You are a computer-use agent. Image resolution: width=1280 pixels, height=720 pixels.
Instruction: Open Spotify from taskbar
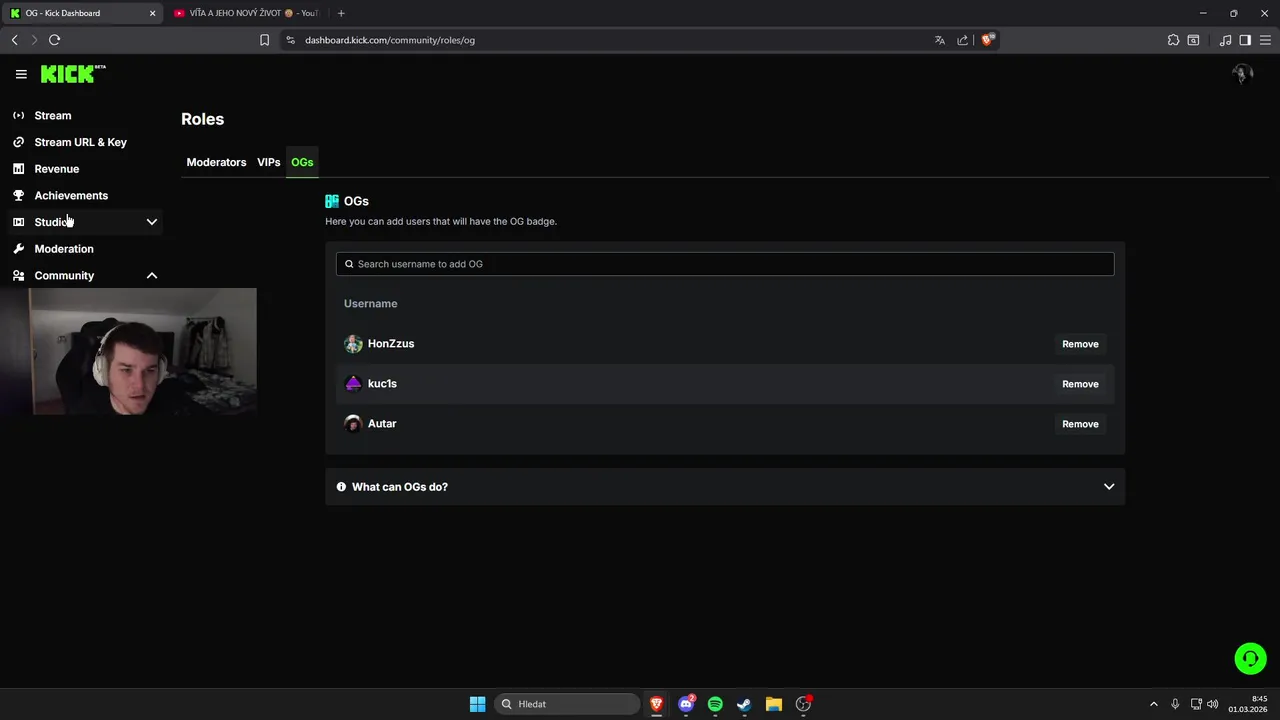coord(715,704)
